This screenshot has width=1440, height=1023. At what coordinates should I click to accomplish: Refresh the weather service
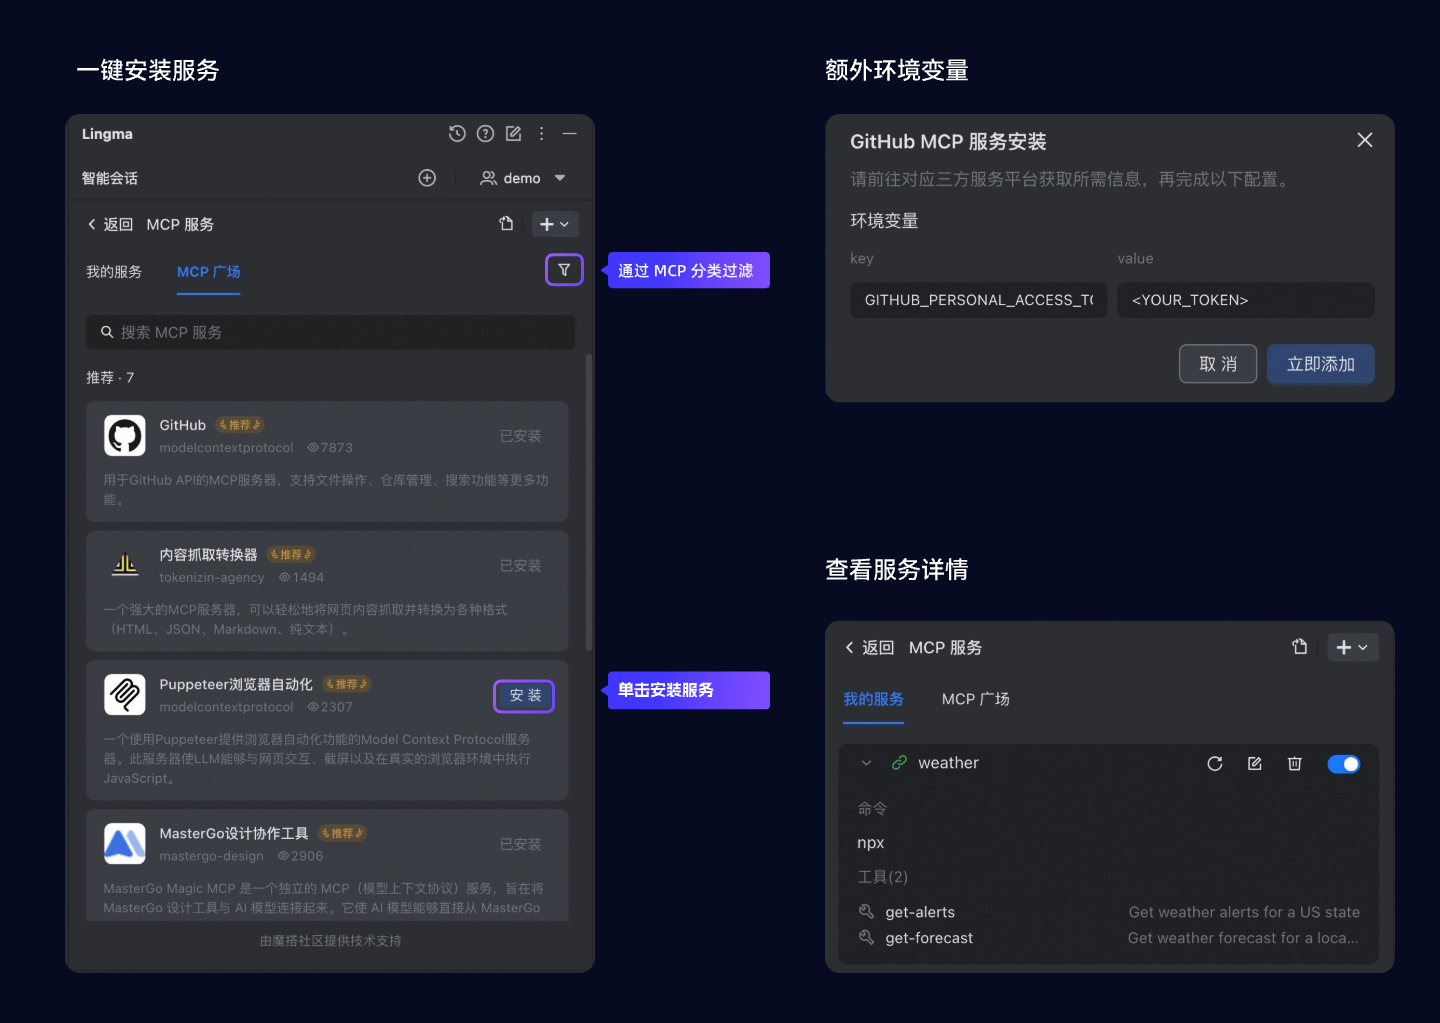pyautogui.click(x=1215, y=763)
